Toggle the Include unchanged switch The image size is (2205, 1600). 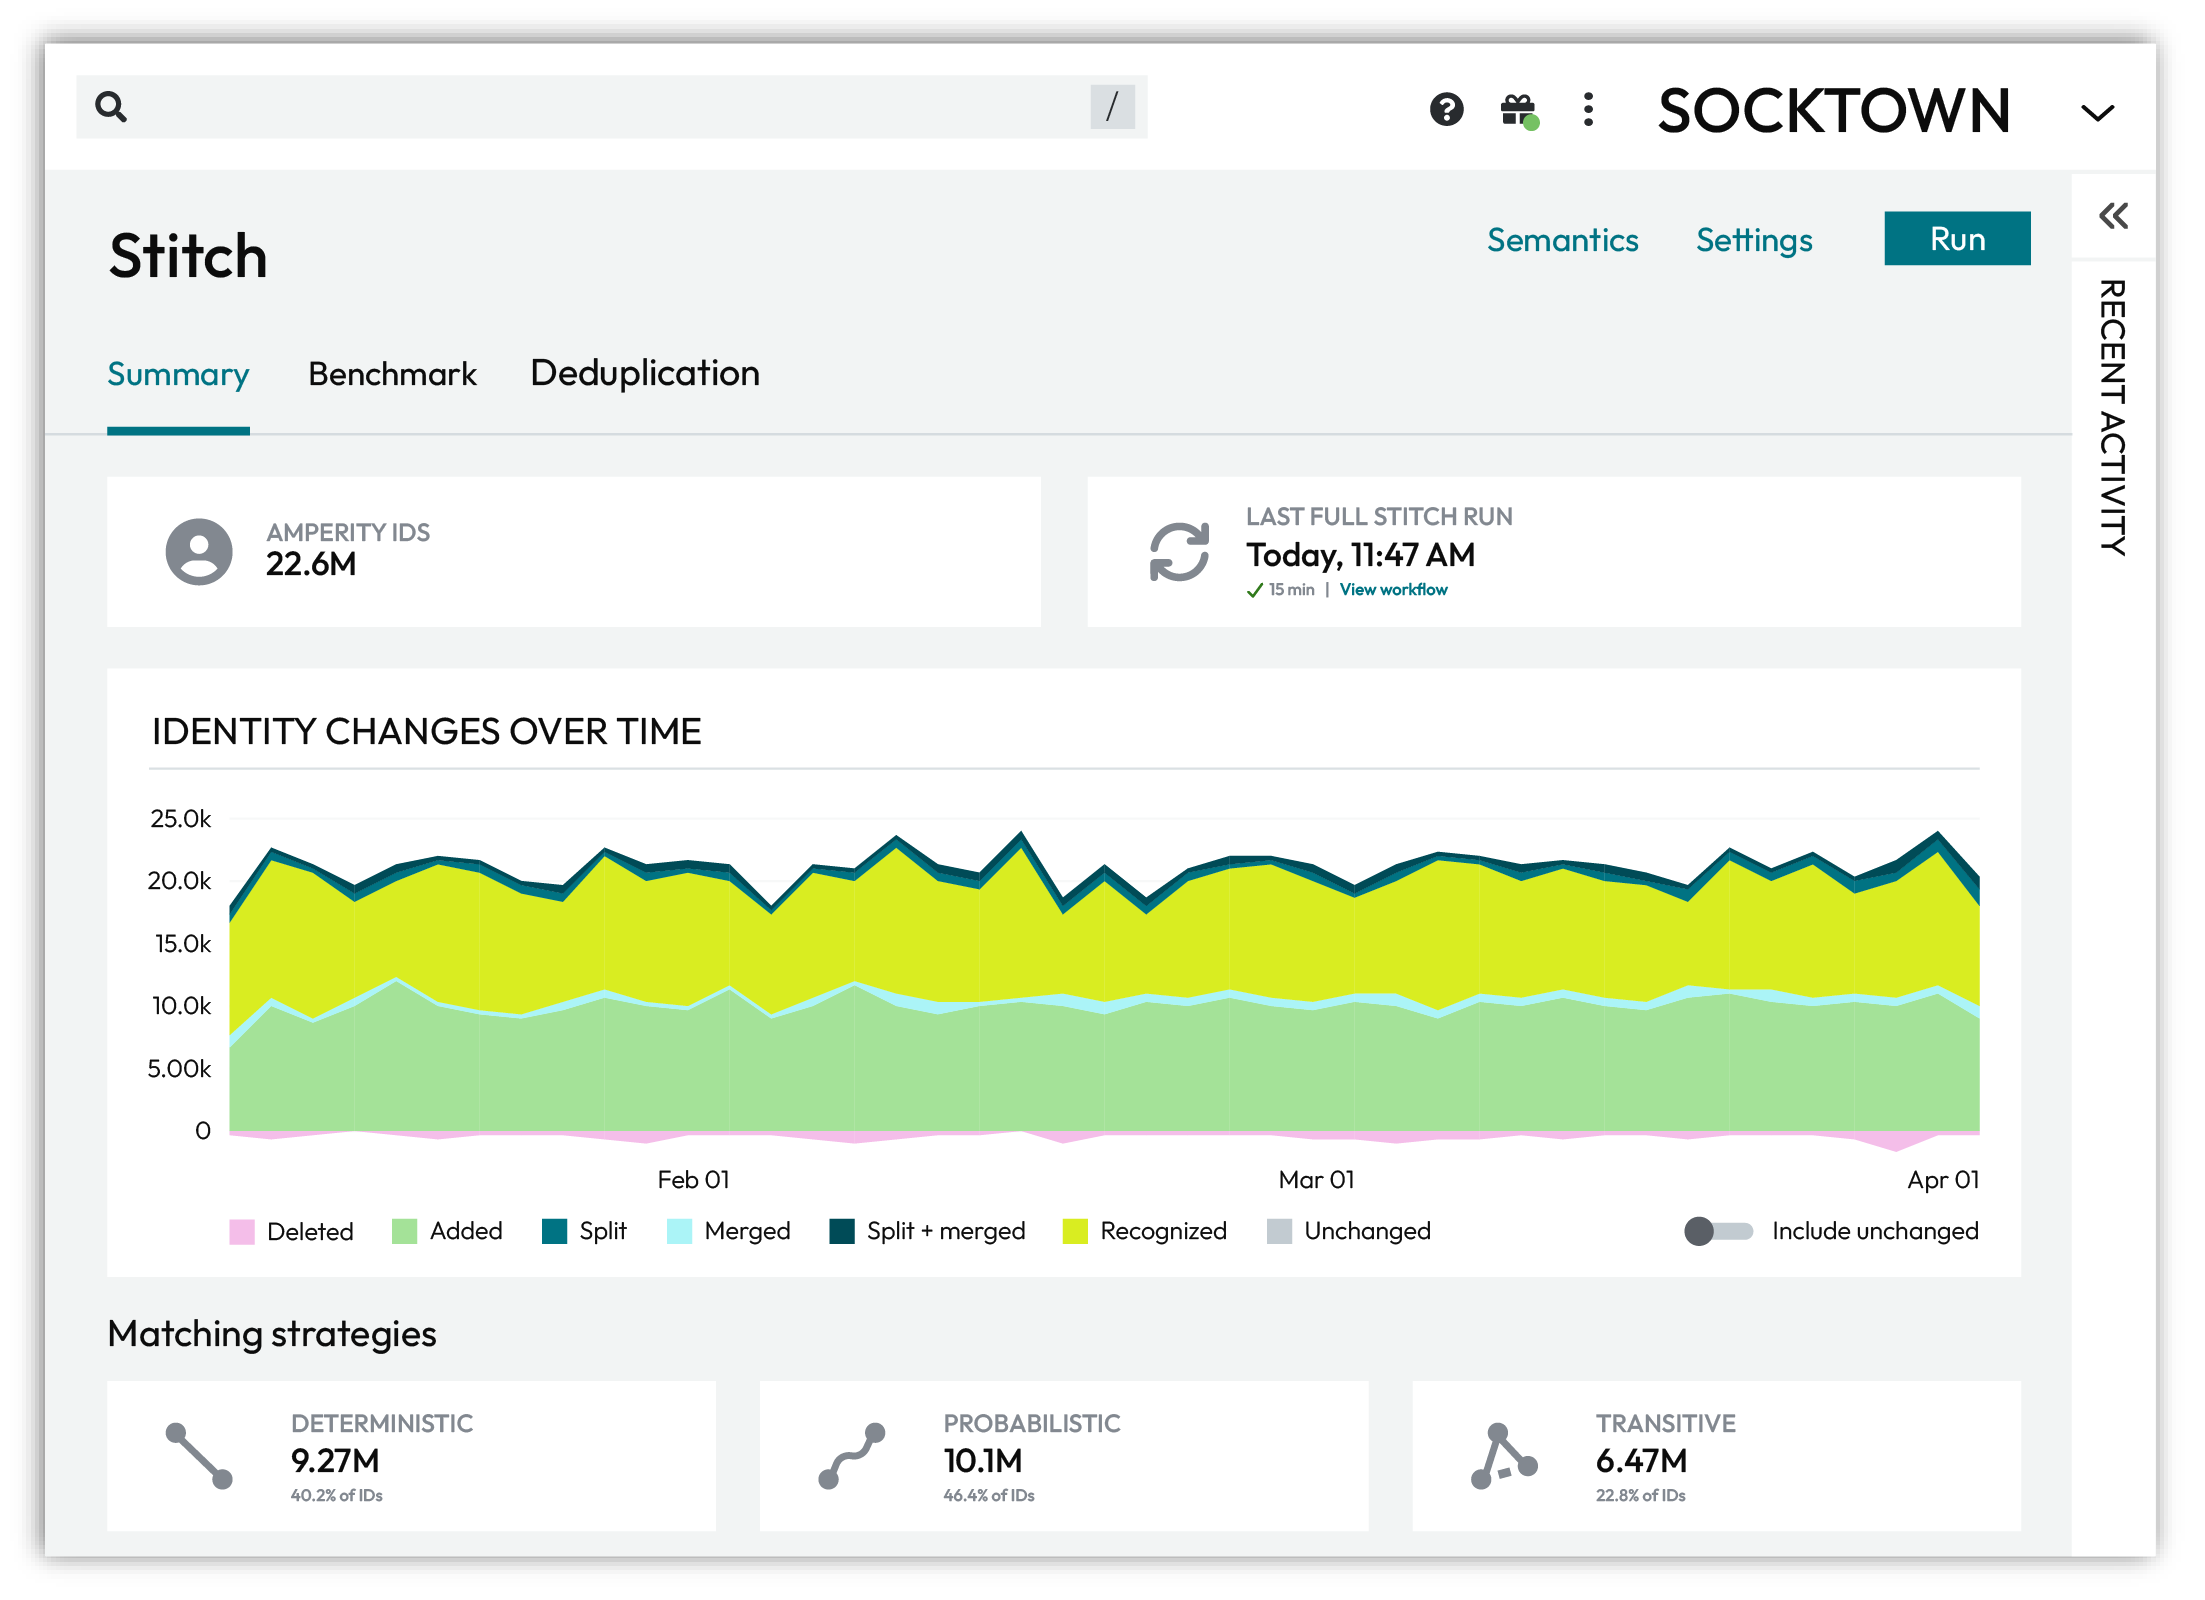coord(1718,1231)
